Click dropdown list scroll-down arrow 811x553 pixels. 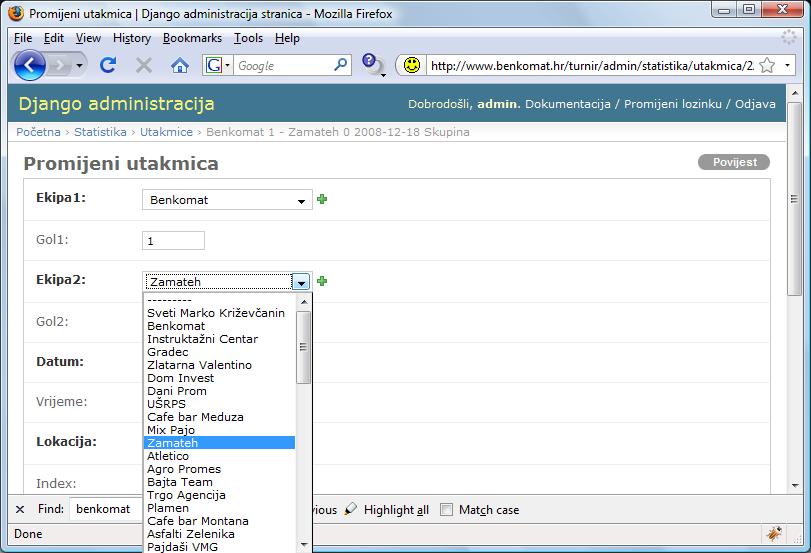[x=304, y=544]
